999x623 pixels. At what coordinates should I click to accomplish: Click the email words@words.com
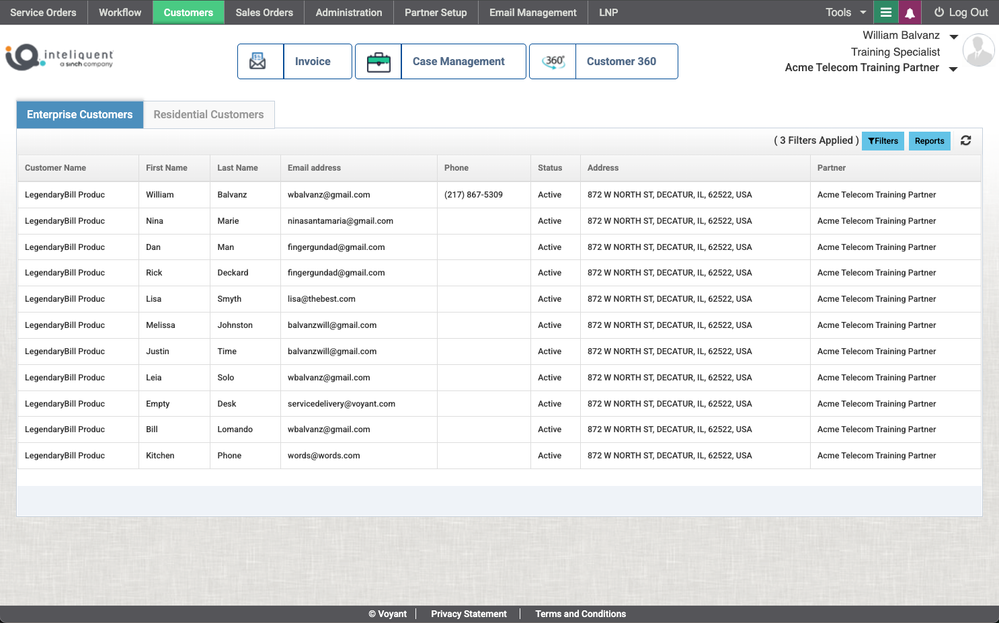324,455
